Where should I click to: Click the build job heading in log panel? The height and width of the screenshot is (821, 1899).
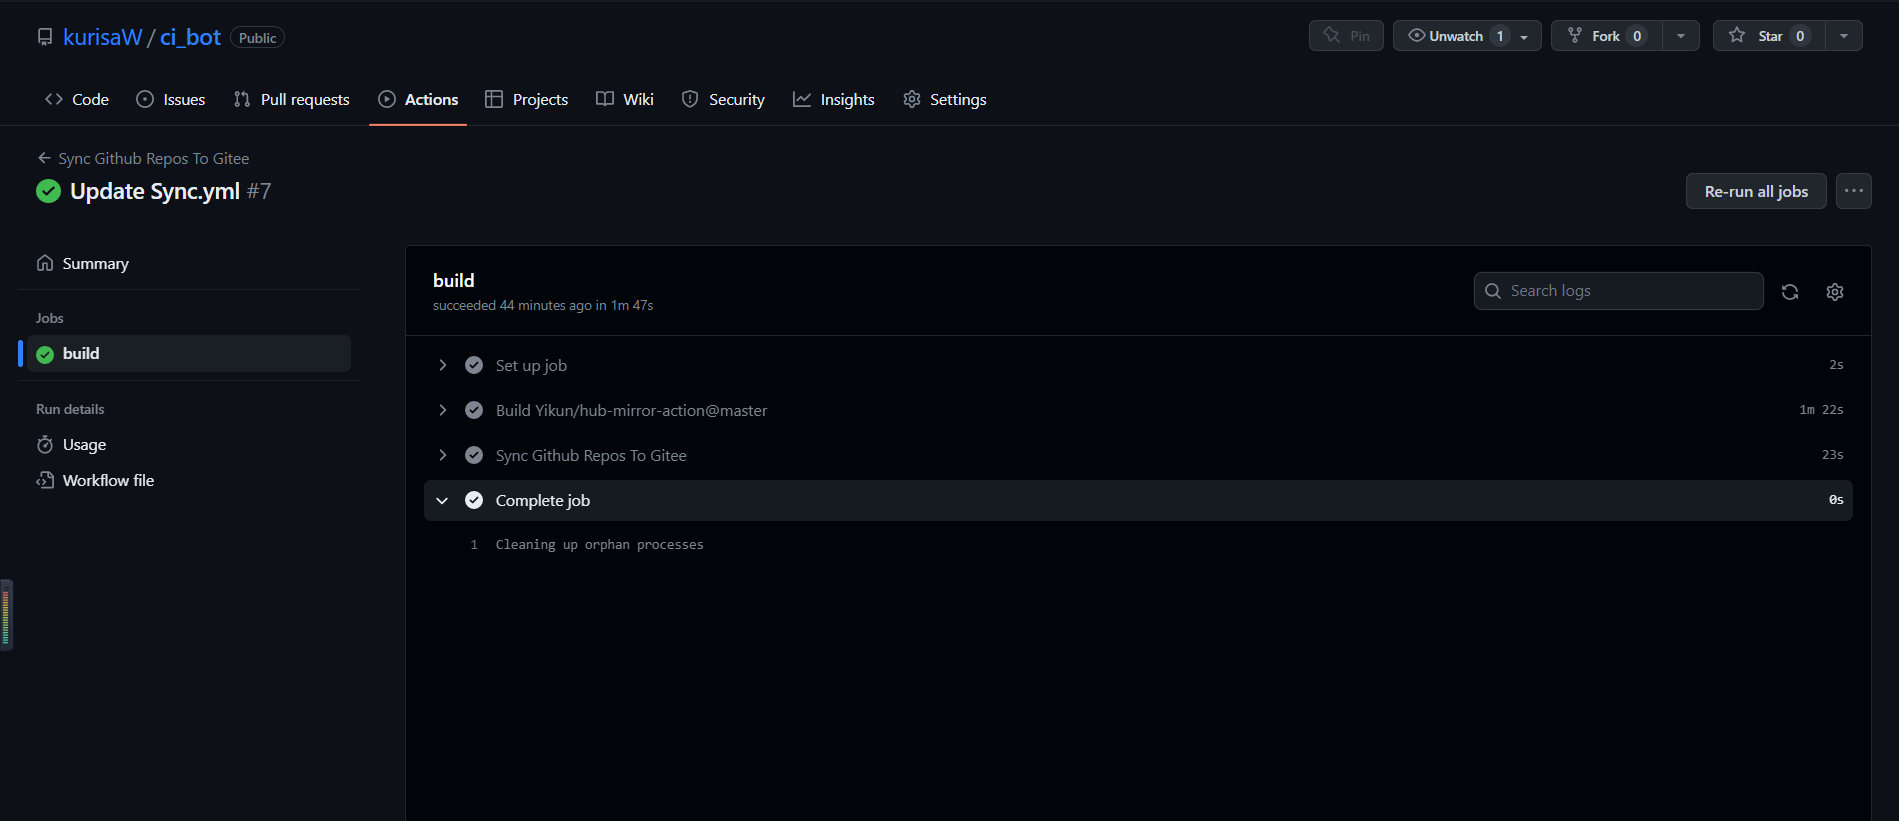tap(454, 281)
